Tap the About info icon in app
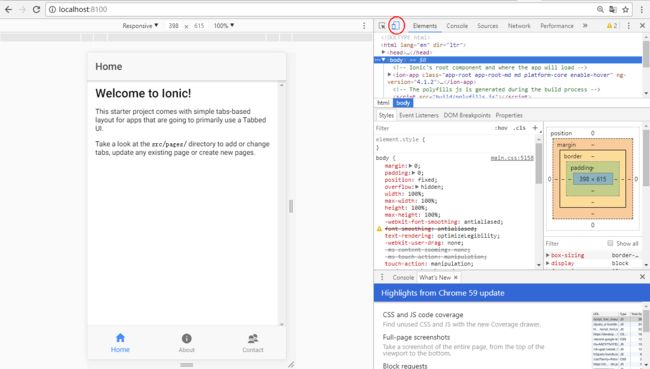The width and height of the screenshot is (650, 369). (x=187, y=338)
